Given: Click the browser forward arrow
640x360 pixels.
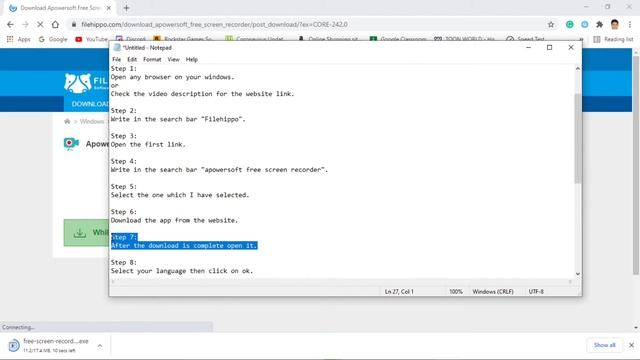Looking at the screenshot, I should (25, 24).
